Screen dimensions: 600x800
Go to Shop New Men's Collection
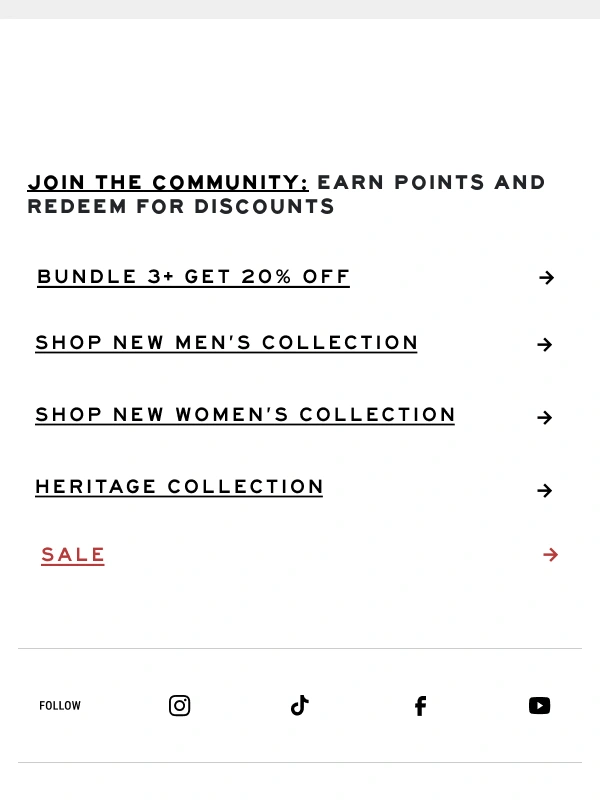point(227,343)
